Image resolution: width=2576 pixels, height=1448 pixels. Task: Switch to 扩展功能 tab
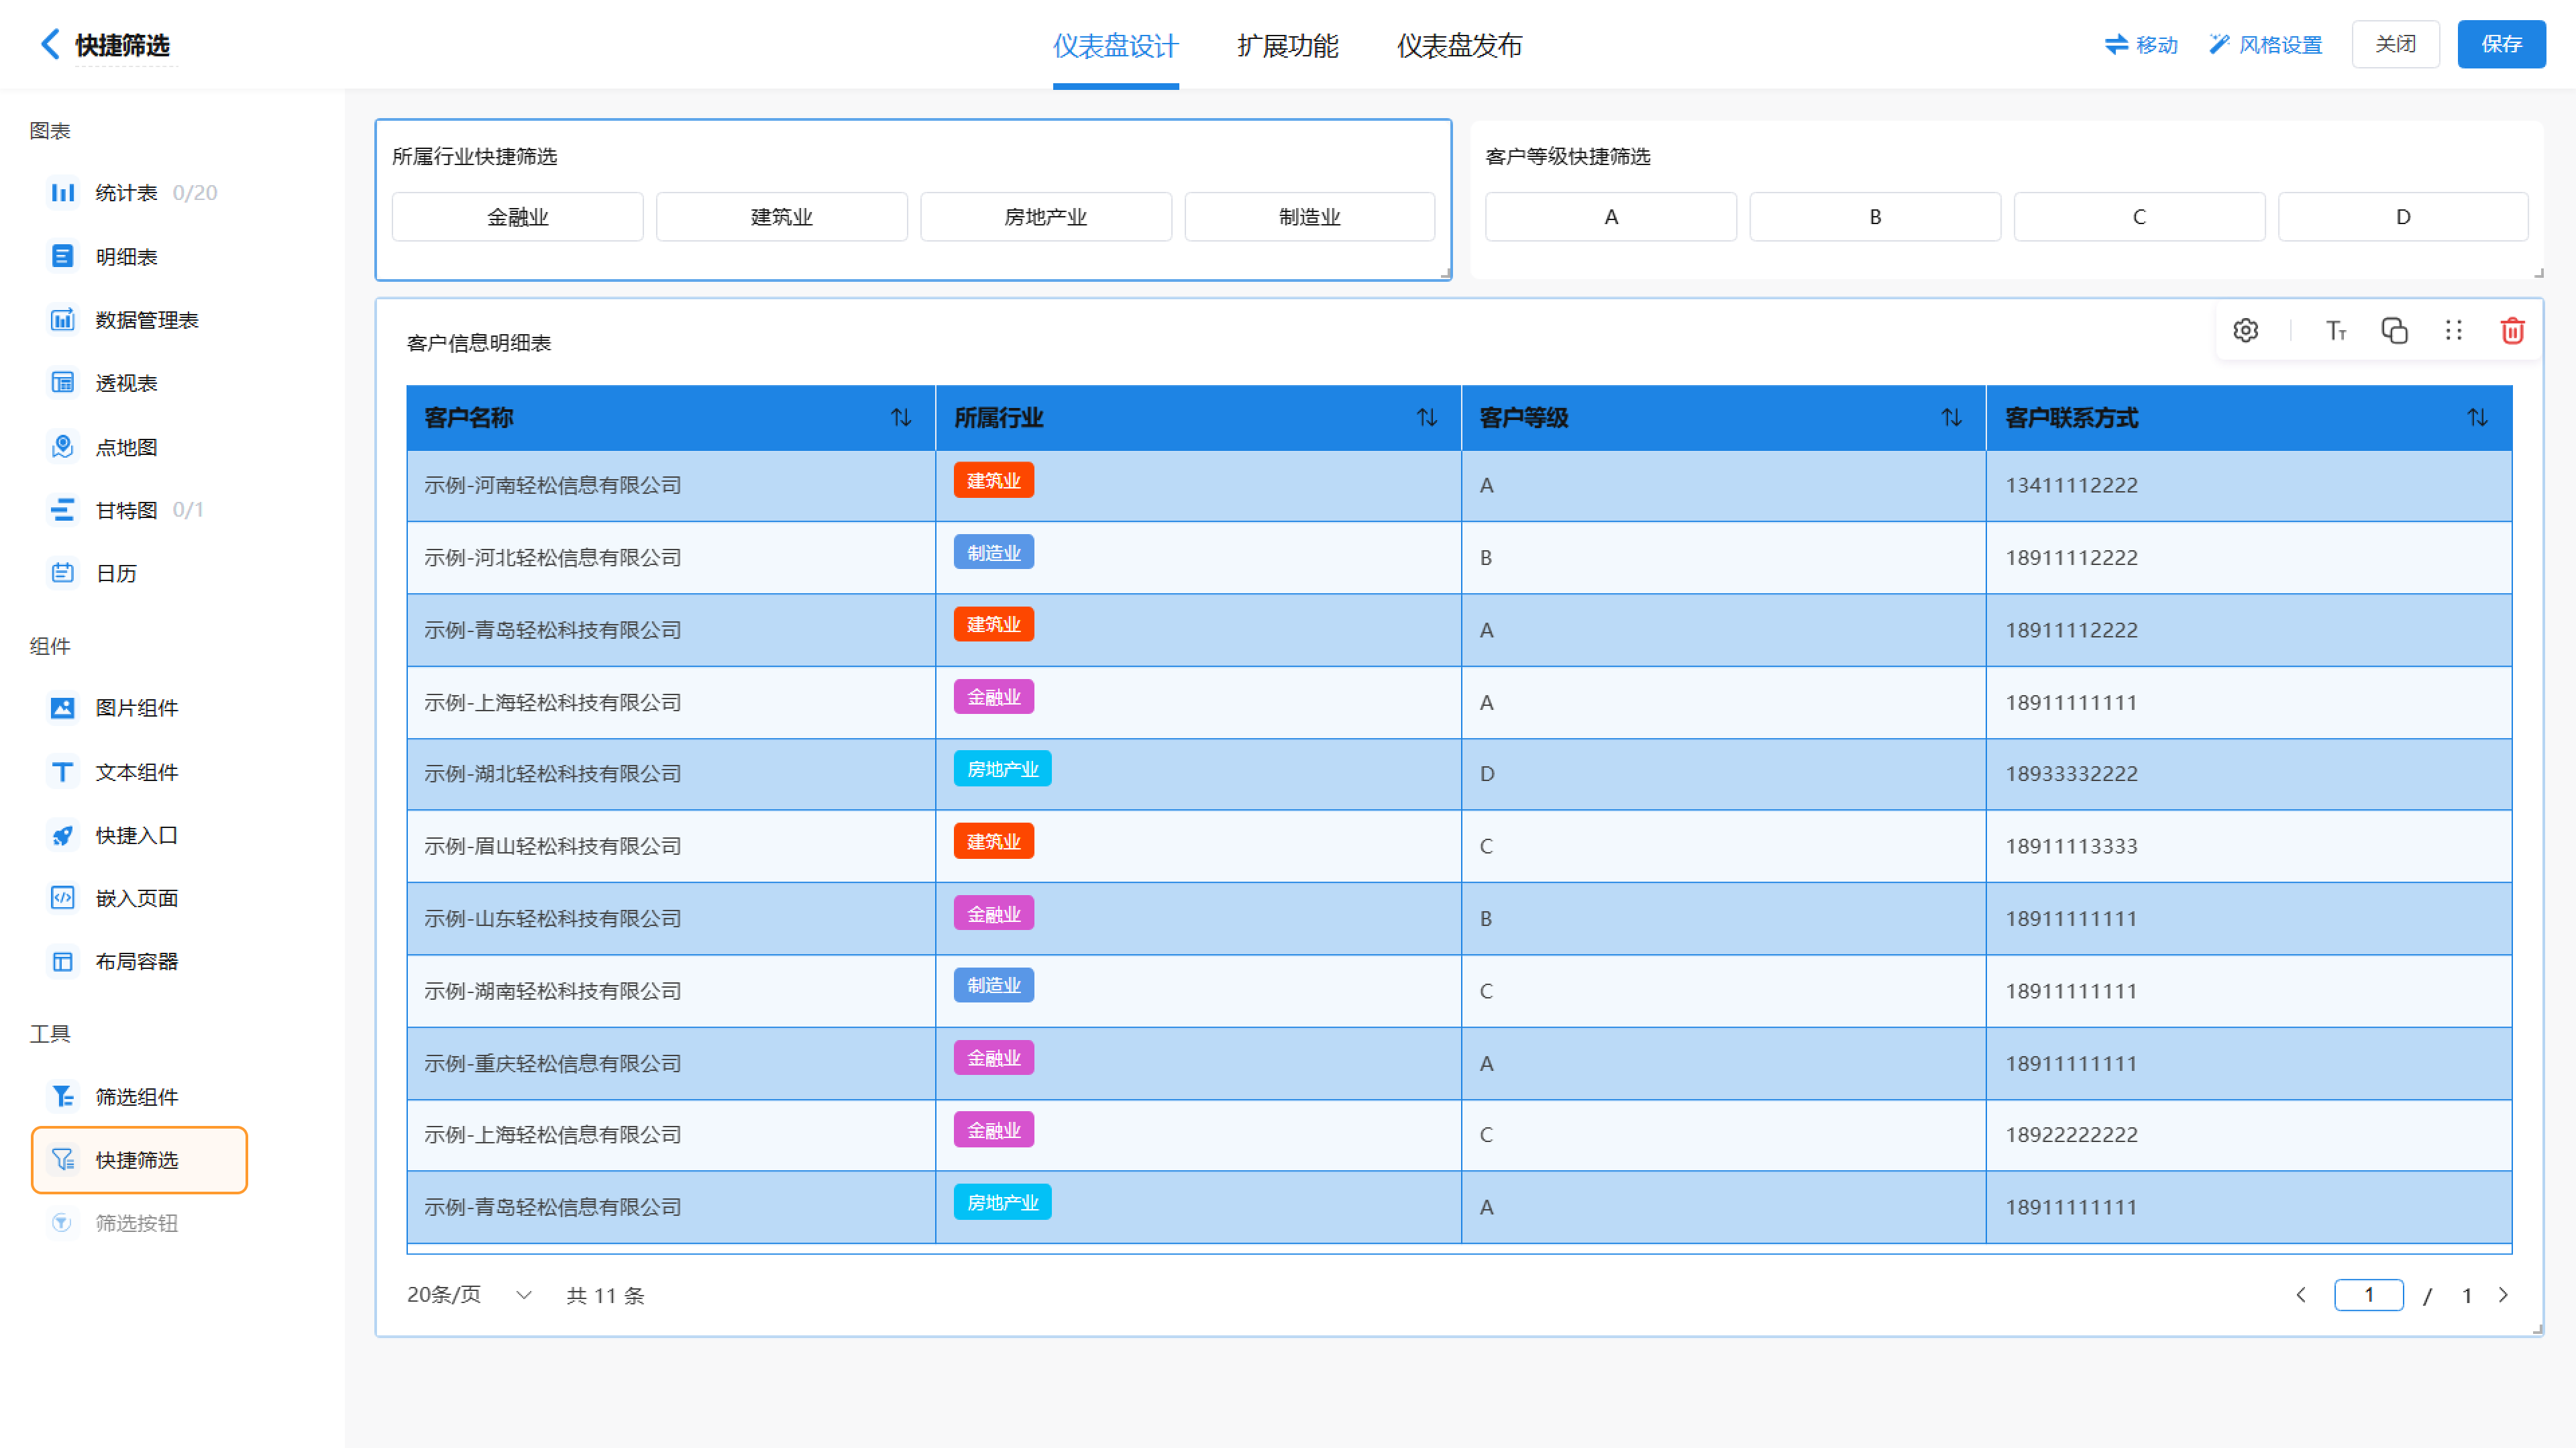tap(1287, 45)
